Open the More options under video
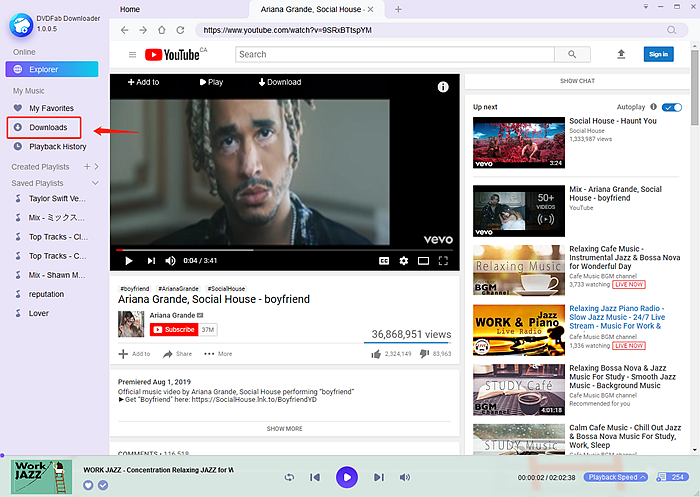Image resolution: width=700 pixels, height=497 pixels. pos(218,354)
